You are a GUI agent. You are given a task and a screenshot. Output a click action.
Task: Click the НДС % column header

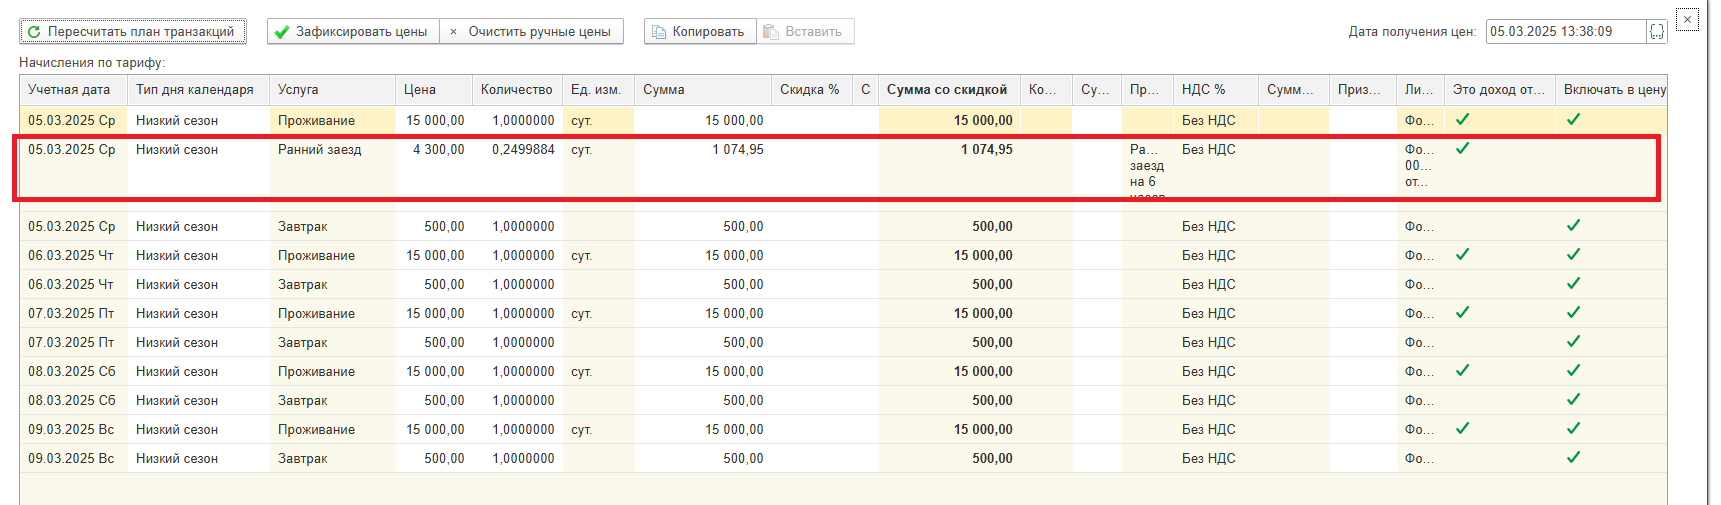coord(1215,89)
